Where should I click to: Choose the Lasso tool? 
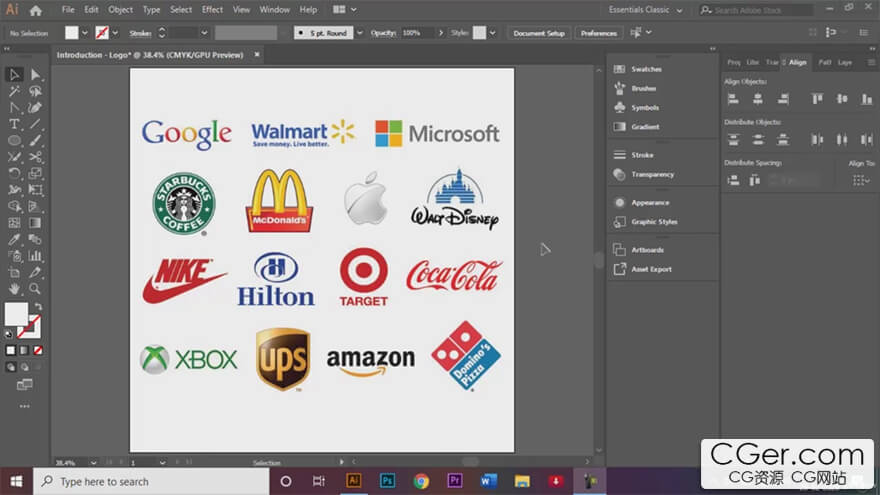click(x=35, y=91)
